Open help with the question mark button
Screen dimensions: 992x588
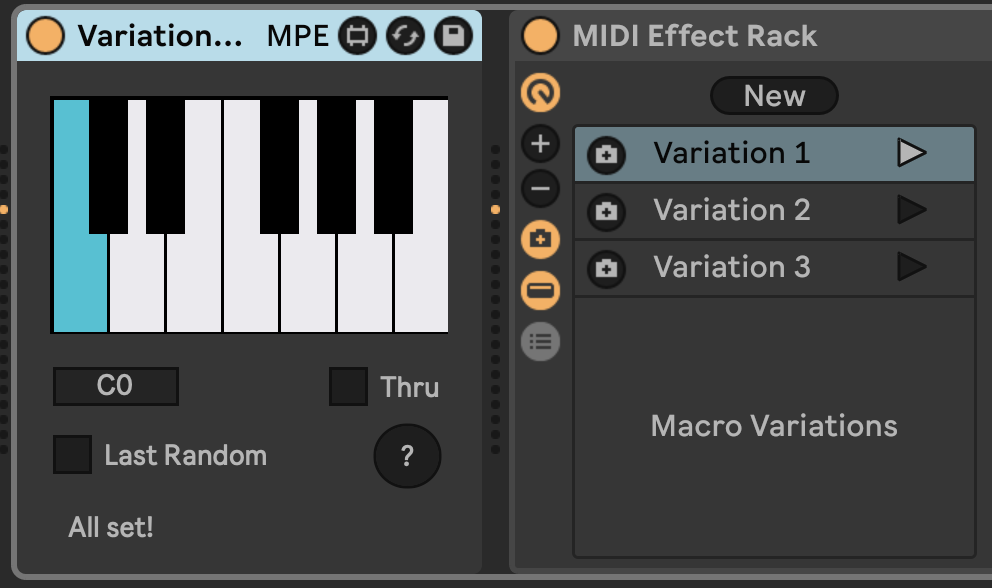coord(407,456)
